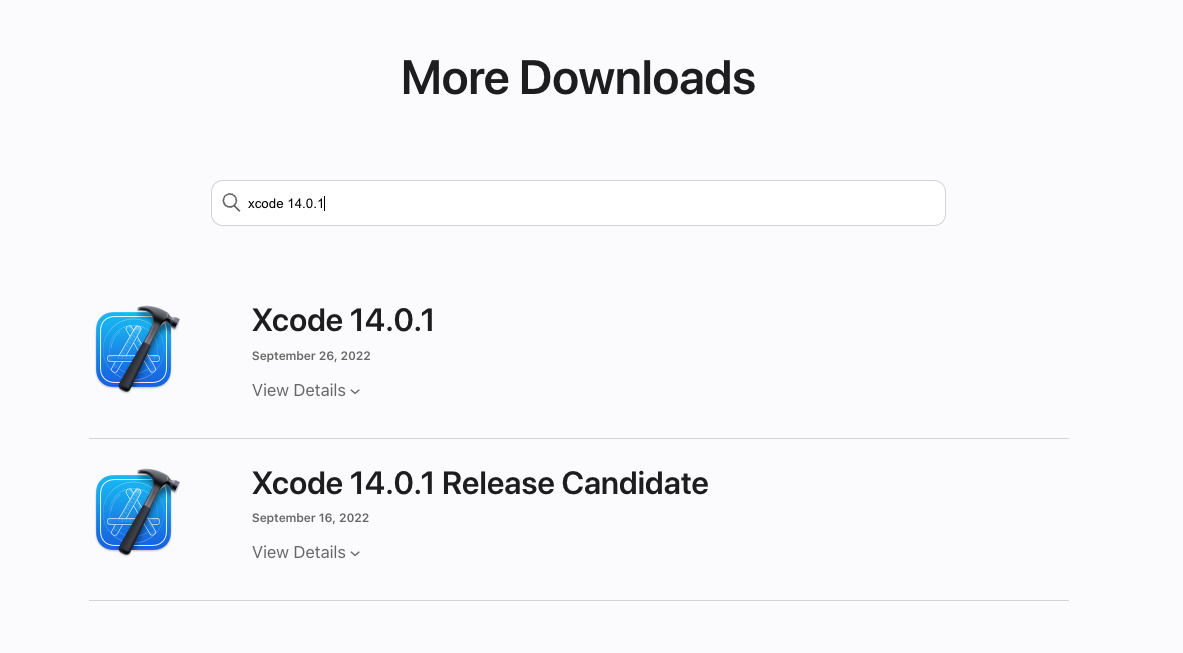Viewport: 1183px width, 653px height.
Task: Click the words "Release Candidate" in second result title
Action: tap(575, 483)
